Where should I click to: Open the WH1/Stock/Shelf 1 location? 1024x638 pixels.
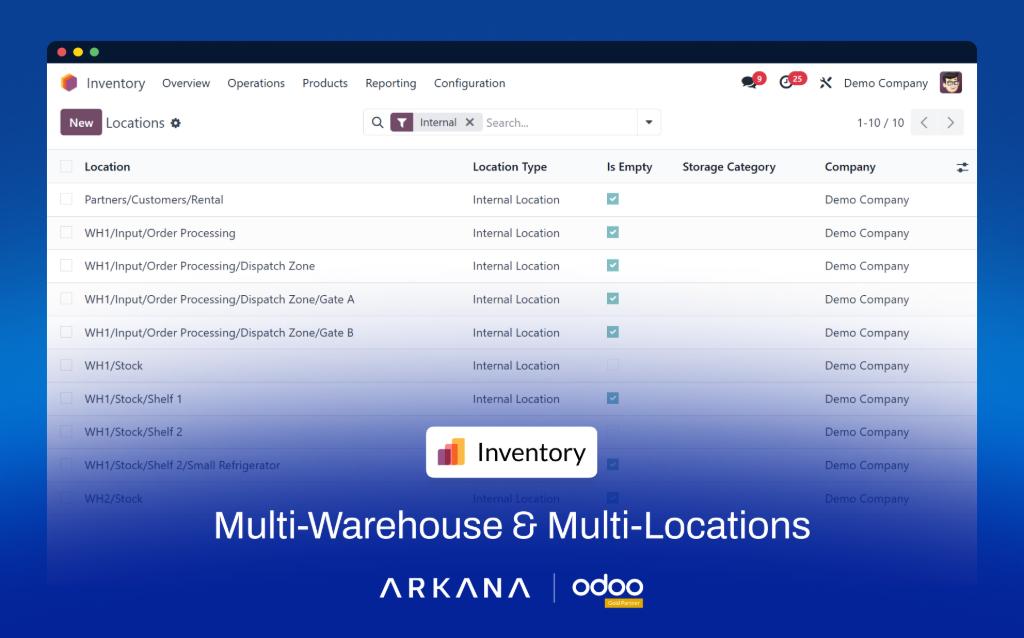(133, 398)
